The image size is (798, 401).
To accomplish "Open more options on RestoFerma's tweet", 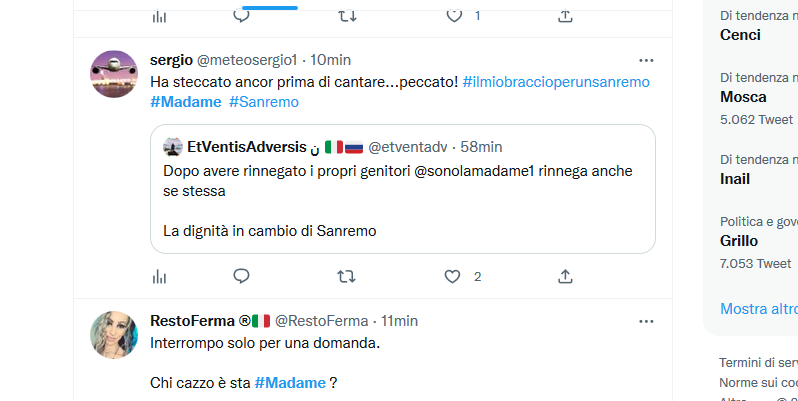I will tap(646, 321).
